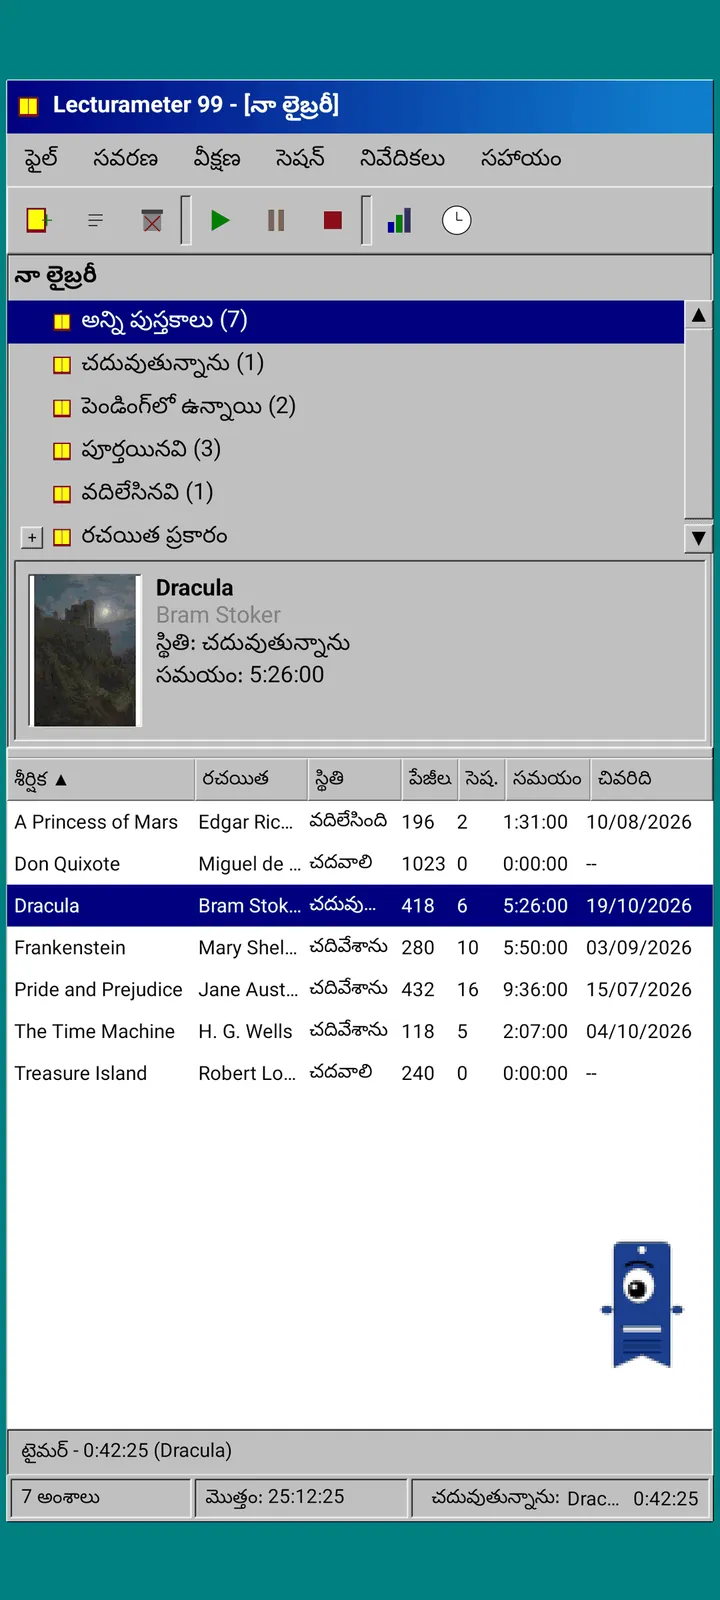Click the book icon beside పెండింగ్‌లో ఉన్నాయి
This screenshot has height=1600, width=720.
62,408
